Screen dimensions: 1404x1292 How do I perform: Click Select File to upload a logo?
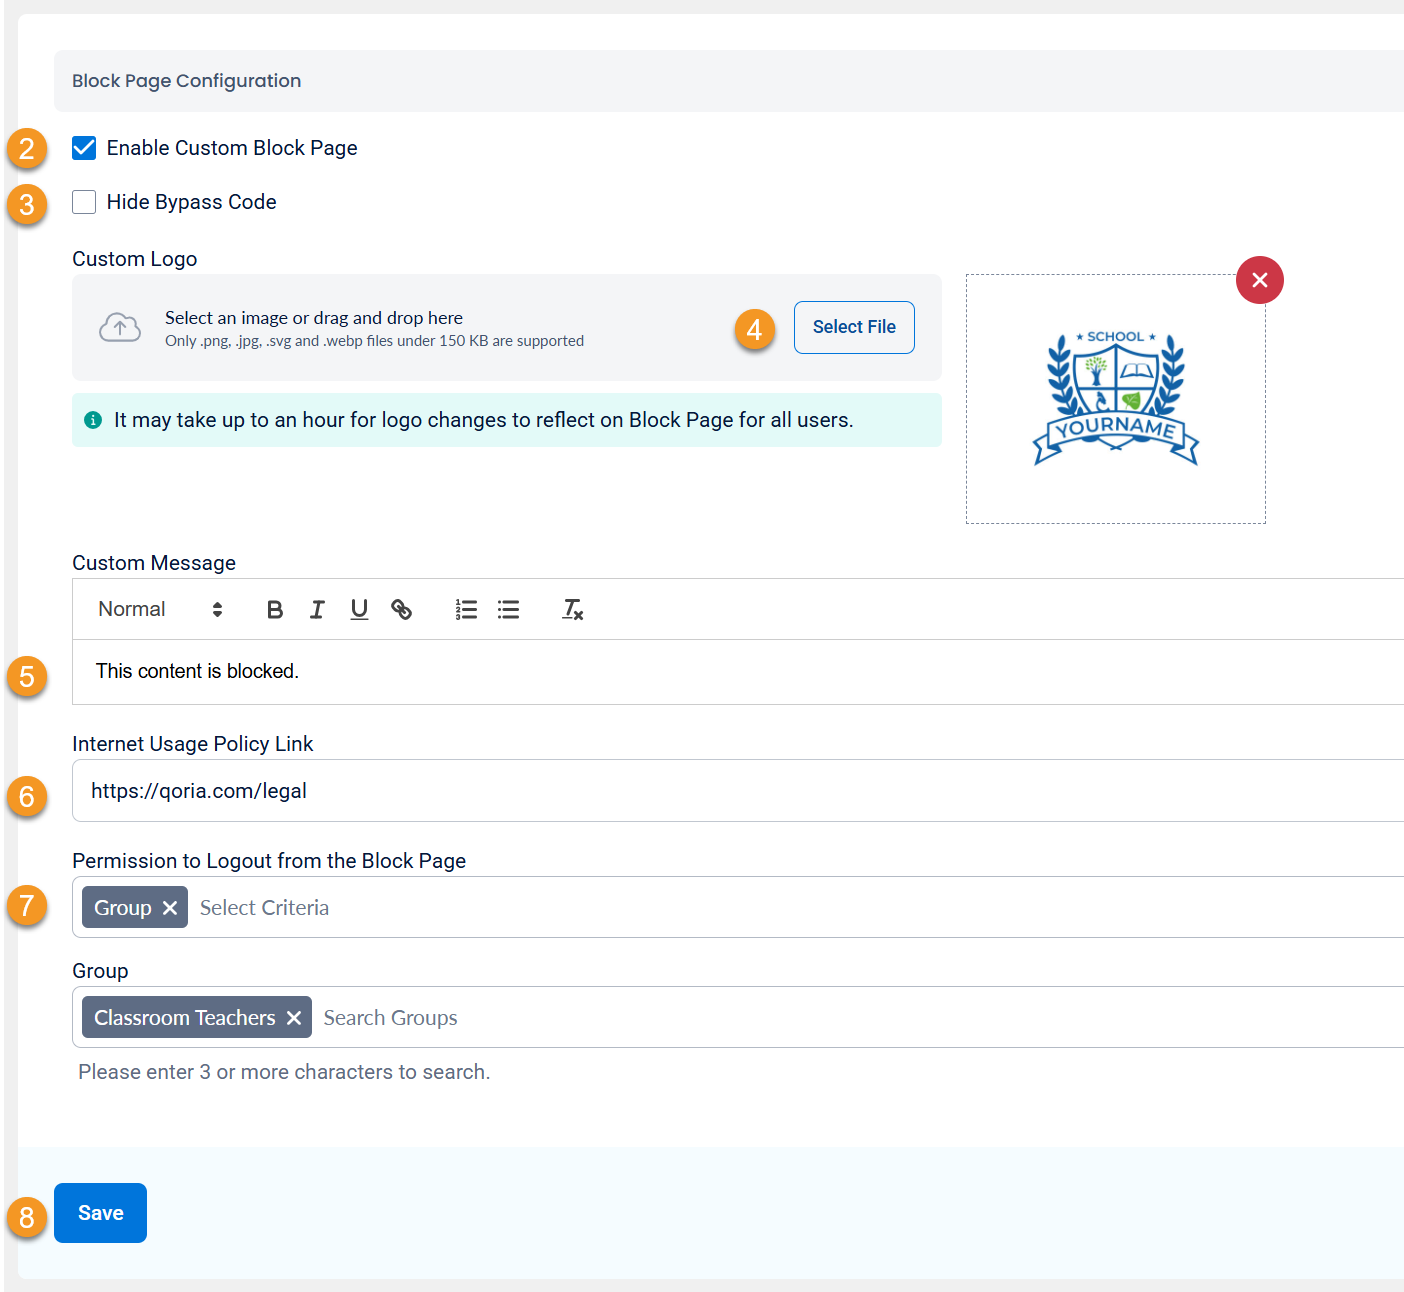coord(853,327)
